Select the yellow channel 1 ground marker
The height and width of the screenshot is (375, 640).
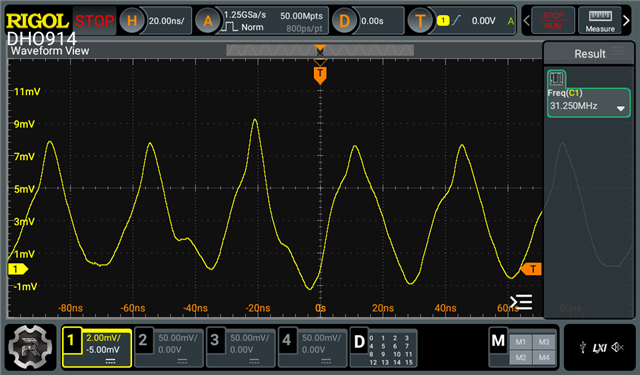18,269
